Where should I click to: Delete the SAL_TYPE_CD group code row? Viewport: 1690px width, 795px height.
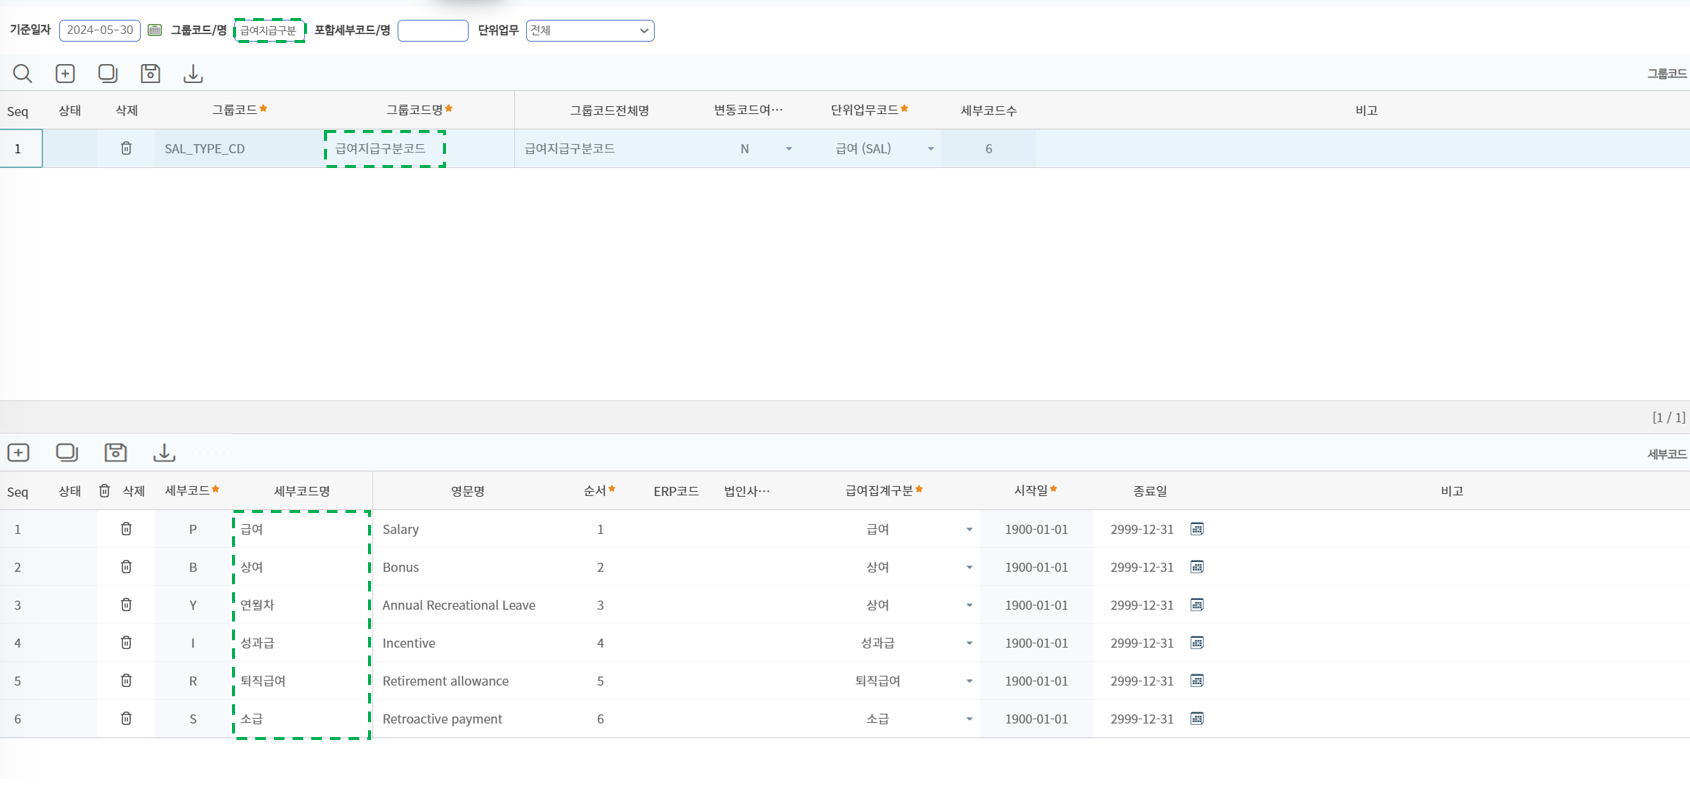[x=126, y=148]
